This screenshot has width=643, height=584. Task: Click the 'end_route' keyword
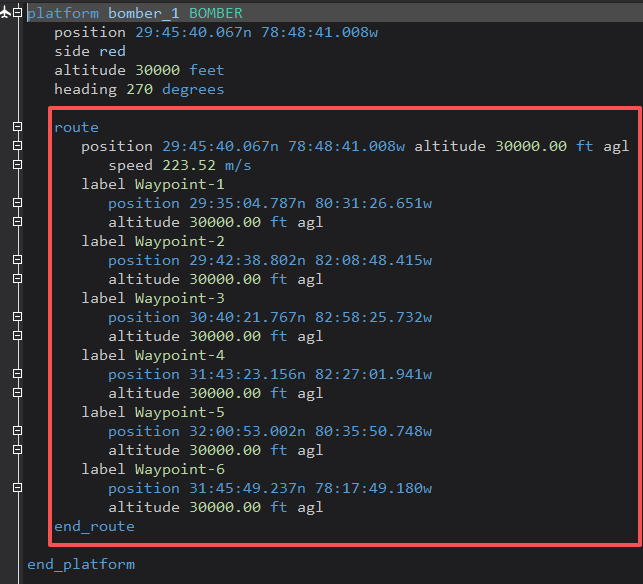94,527
